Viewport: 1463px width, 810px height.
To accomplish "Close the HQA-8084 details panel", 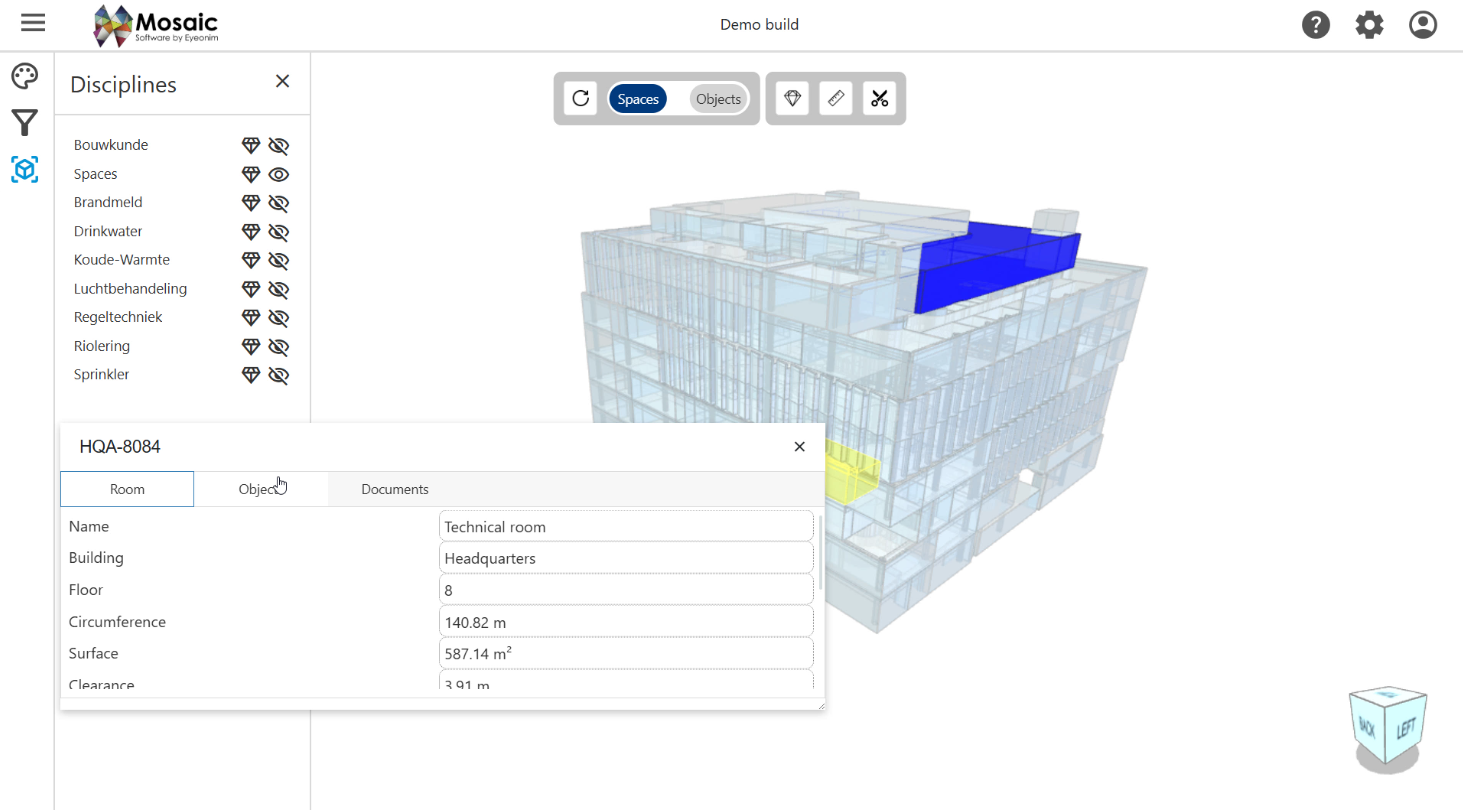I will pyautogui.click(x=799, y=447).
